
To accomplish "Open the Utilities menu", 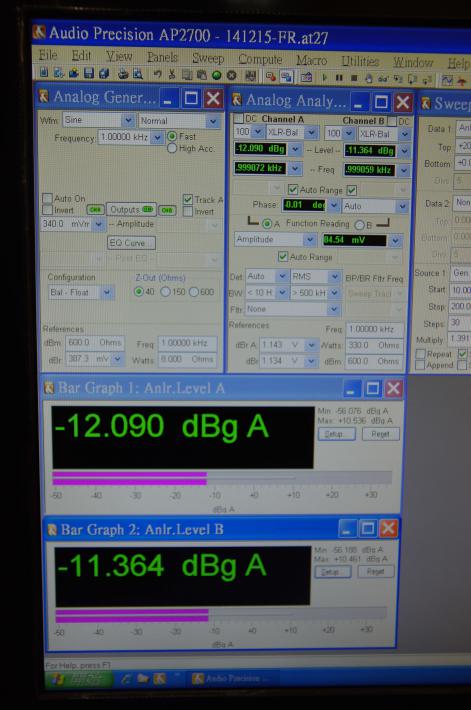I will click(x=360, y=61).
